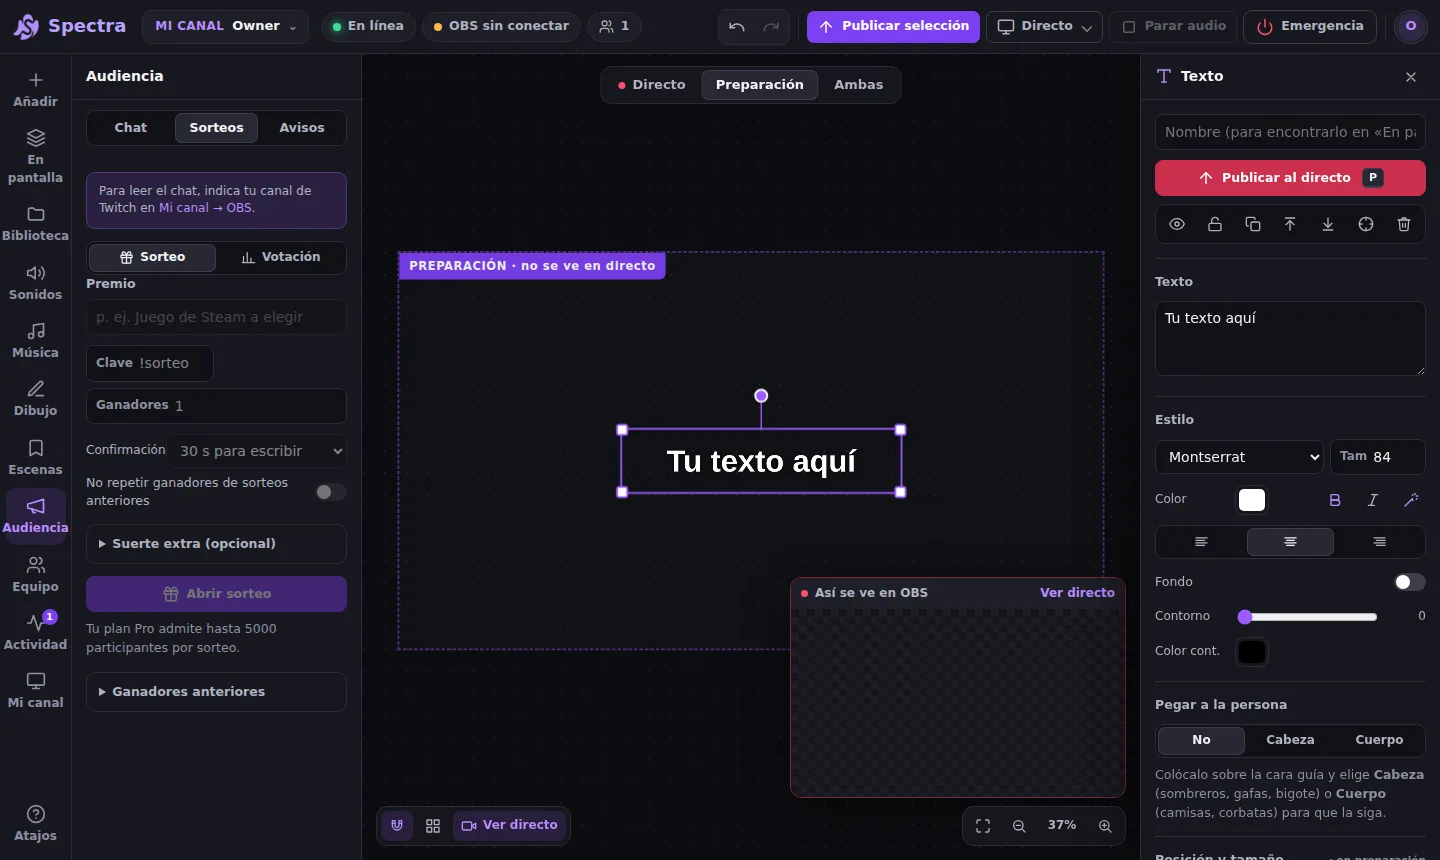Bring the text element to front
1440x860 pixels.
pos(1290,224)
